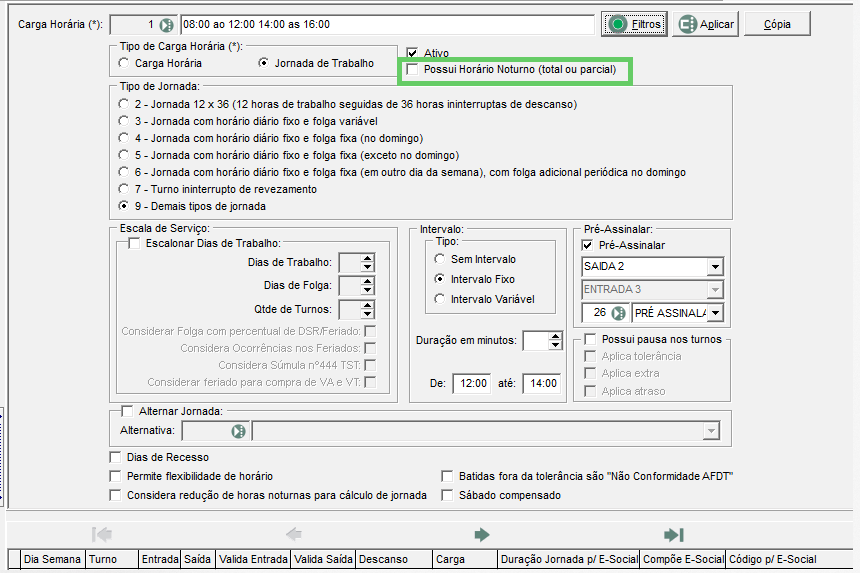860x573 pixels.
Task: Go to previous record arrow
Action: coord(293,534)
